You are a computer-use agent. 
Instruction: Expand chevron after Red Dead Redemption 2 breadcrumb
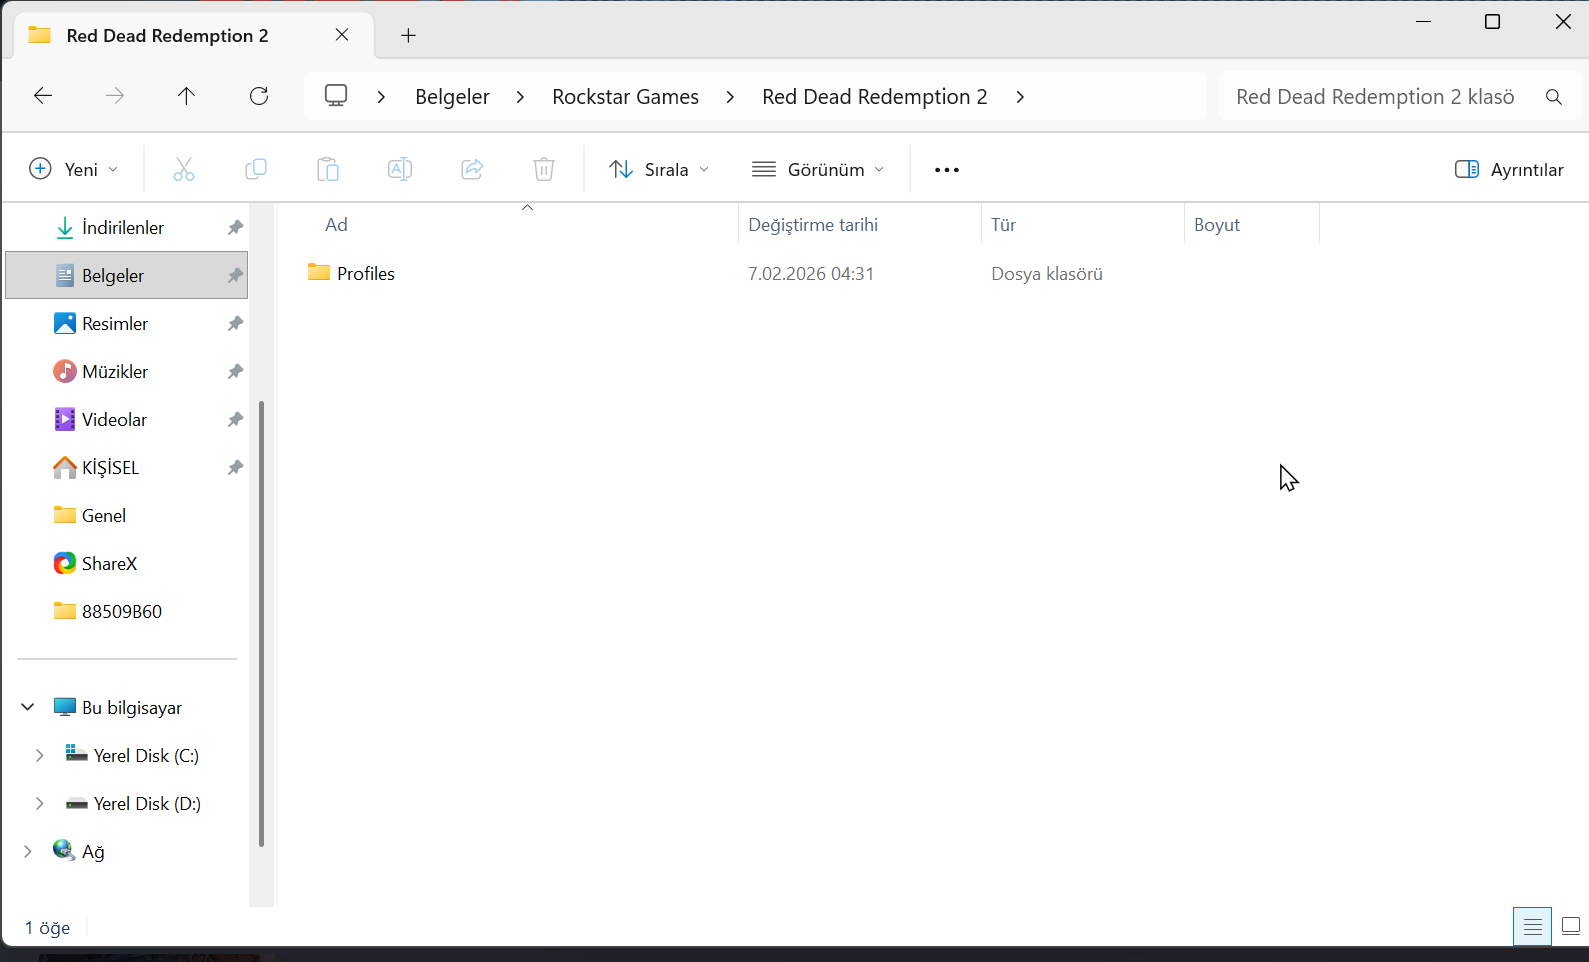[x=1019, y=97]
